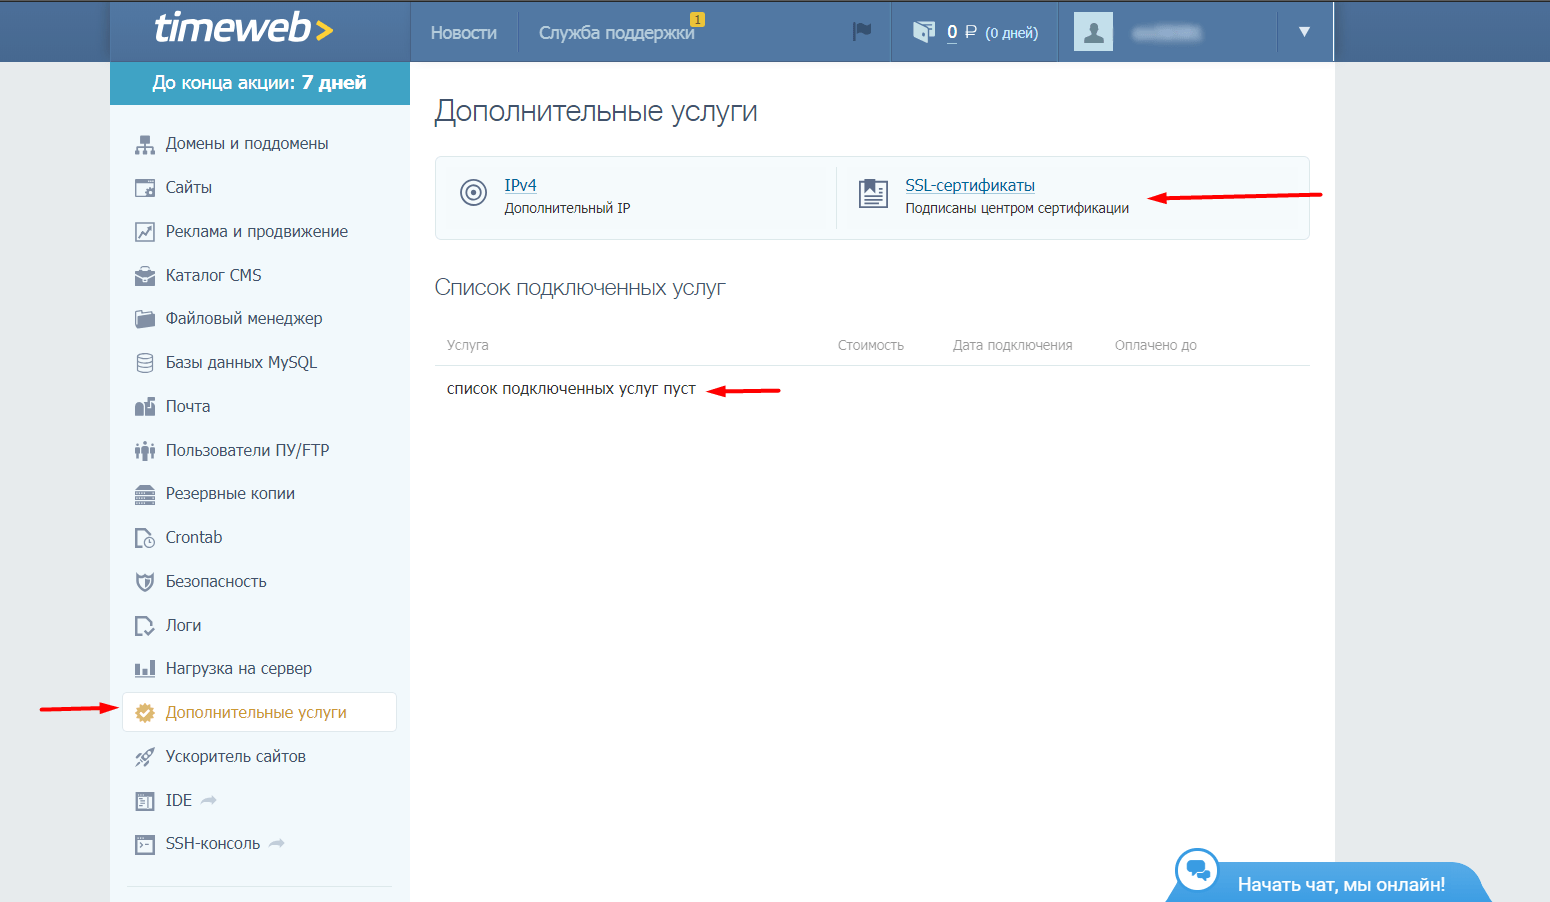Expand the account dropdown arrow

(x=1304, y=32)
